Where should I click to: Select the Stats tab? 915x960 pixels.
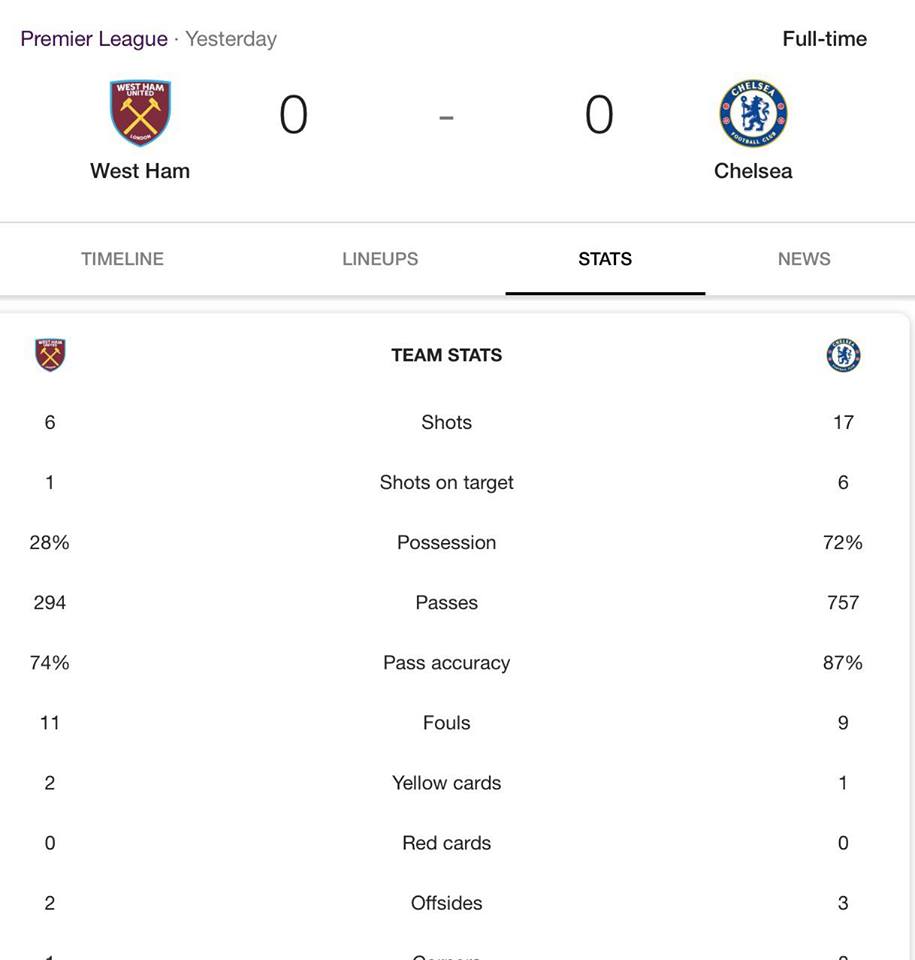tap(605, 259)
